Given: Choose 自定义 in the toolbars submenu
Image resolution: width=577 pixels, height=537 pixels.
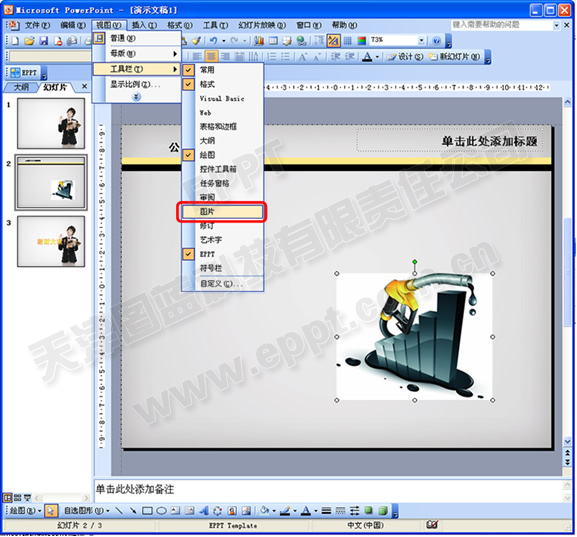Looking at the screenshot, I should pos(223,284).
